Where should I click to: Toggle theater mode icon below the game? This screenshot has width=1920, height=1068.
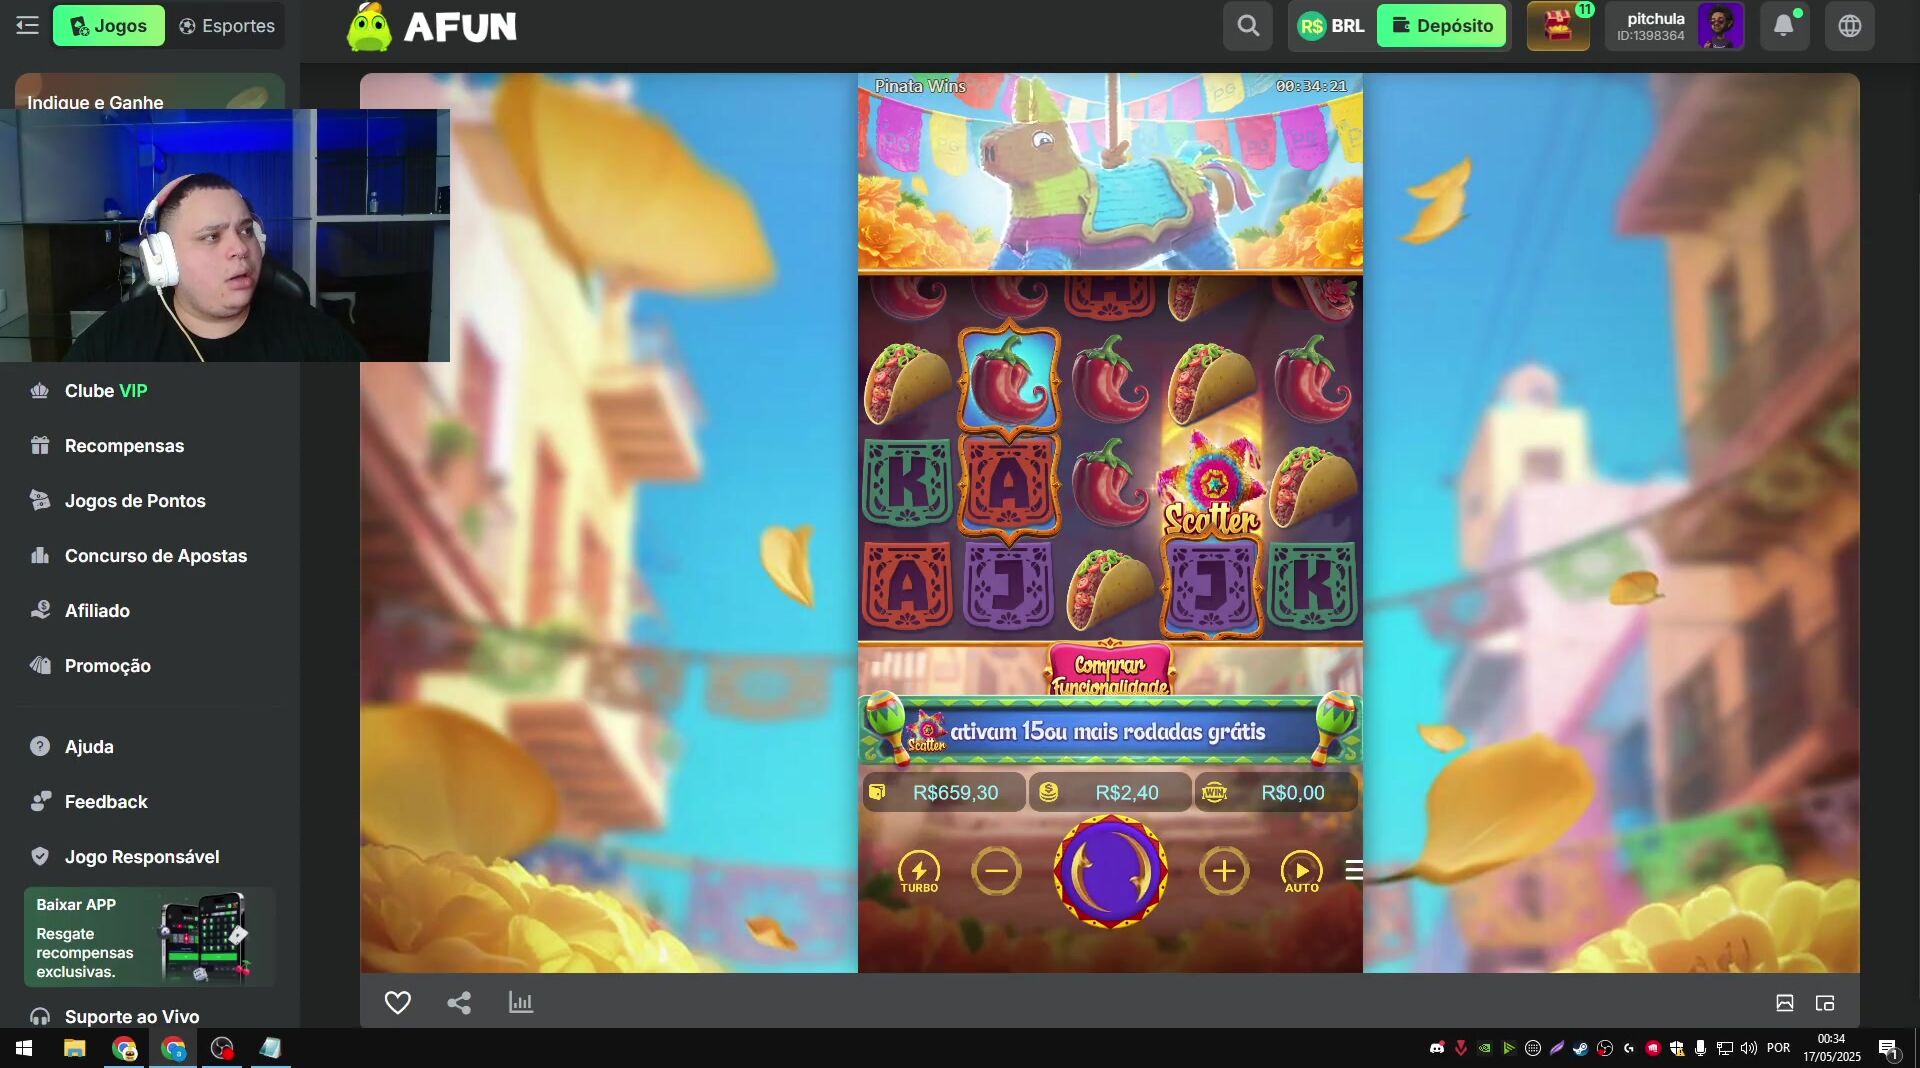(x=1785, y=1003)
